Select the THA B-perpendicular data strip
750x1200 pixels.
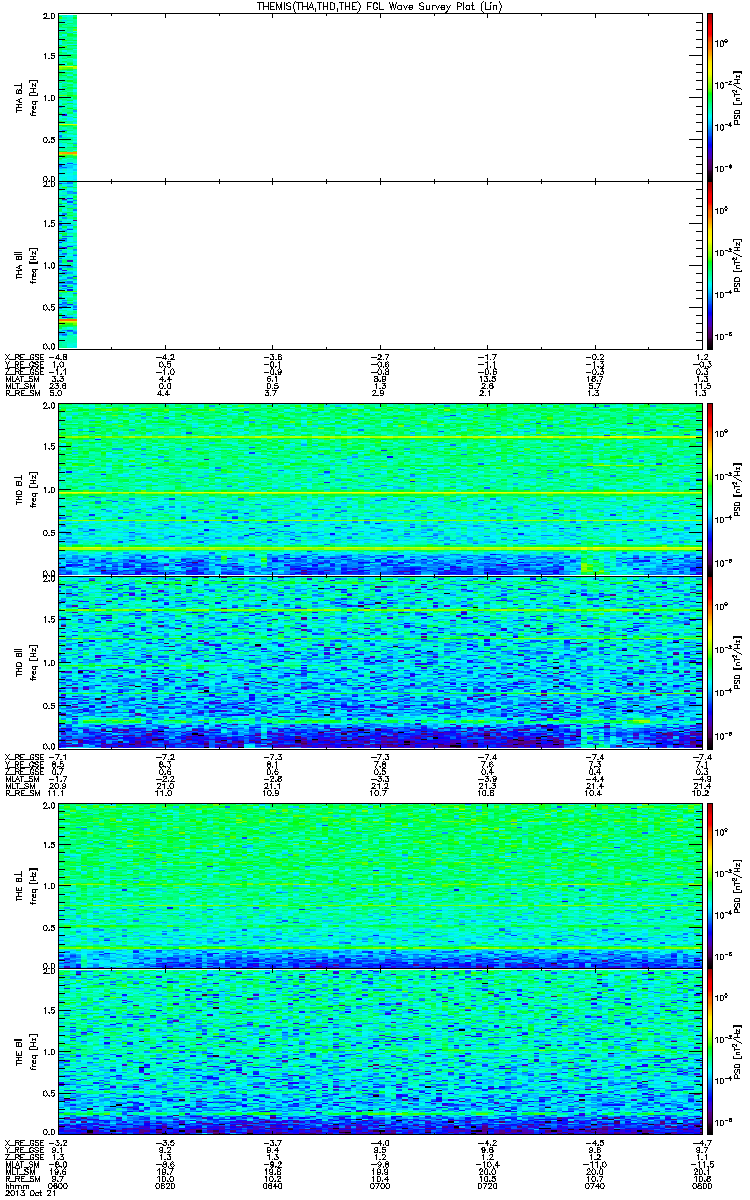(68, 98)
